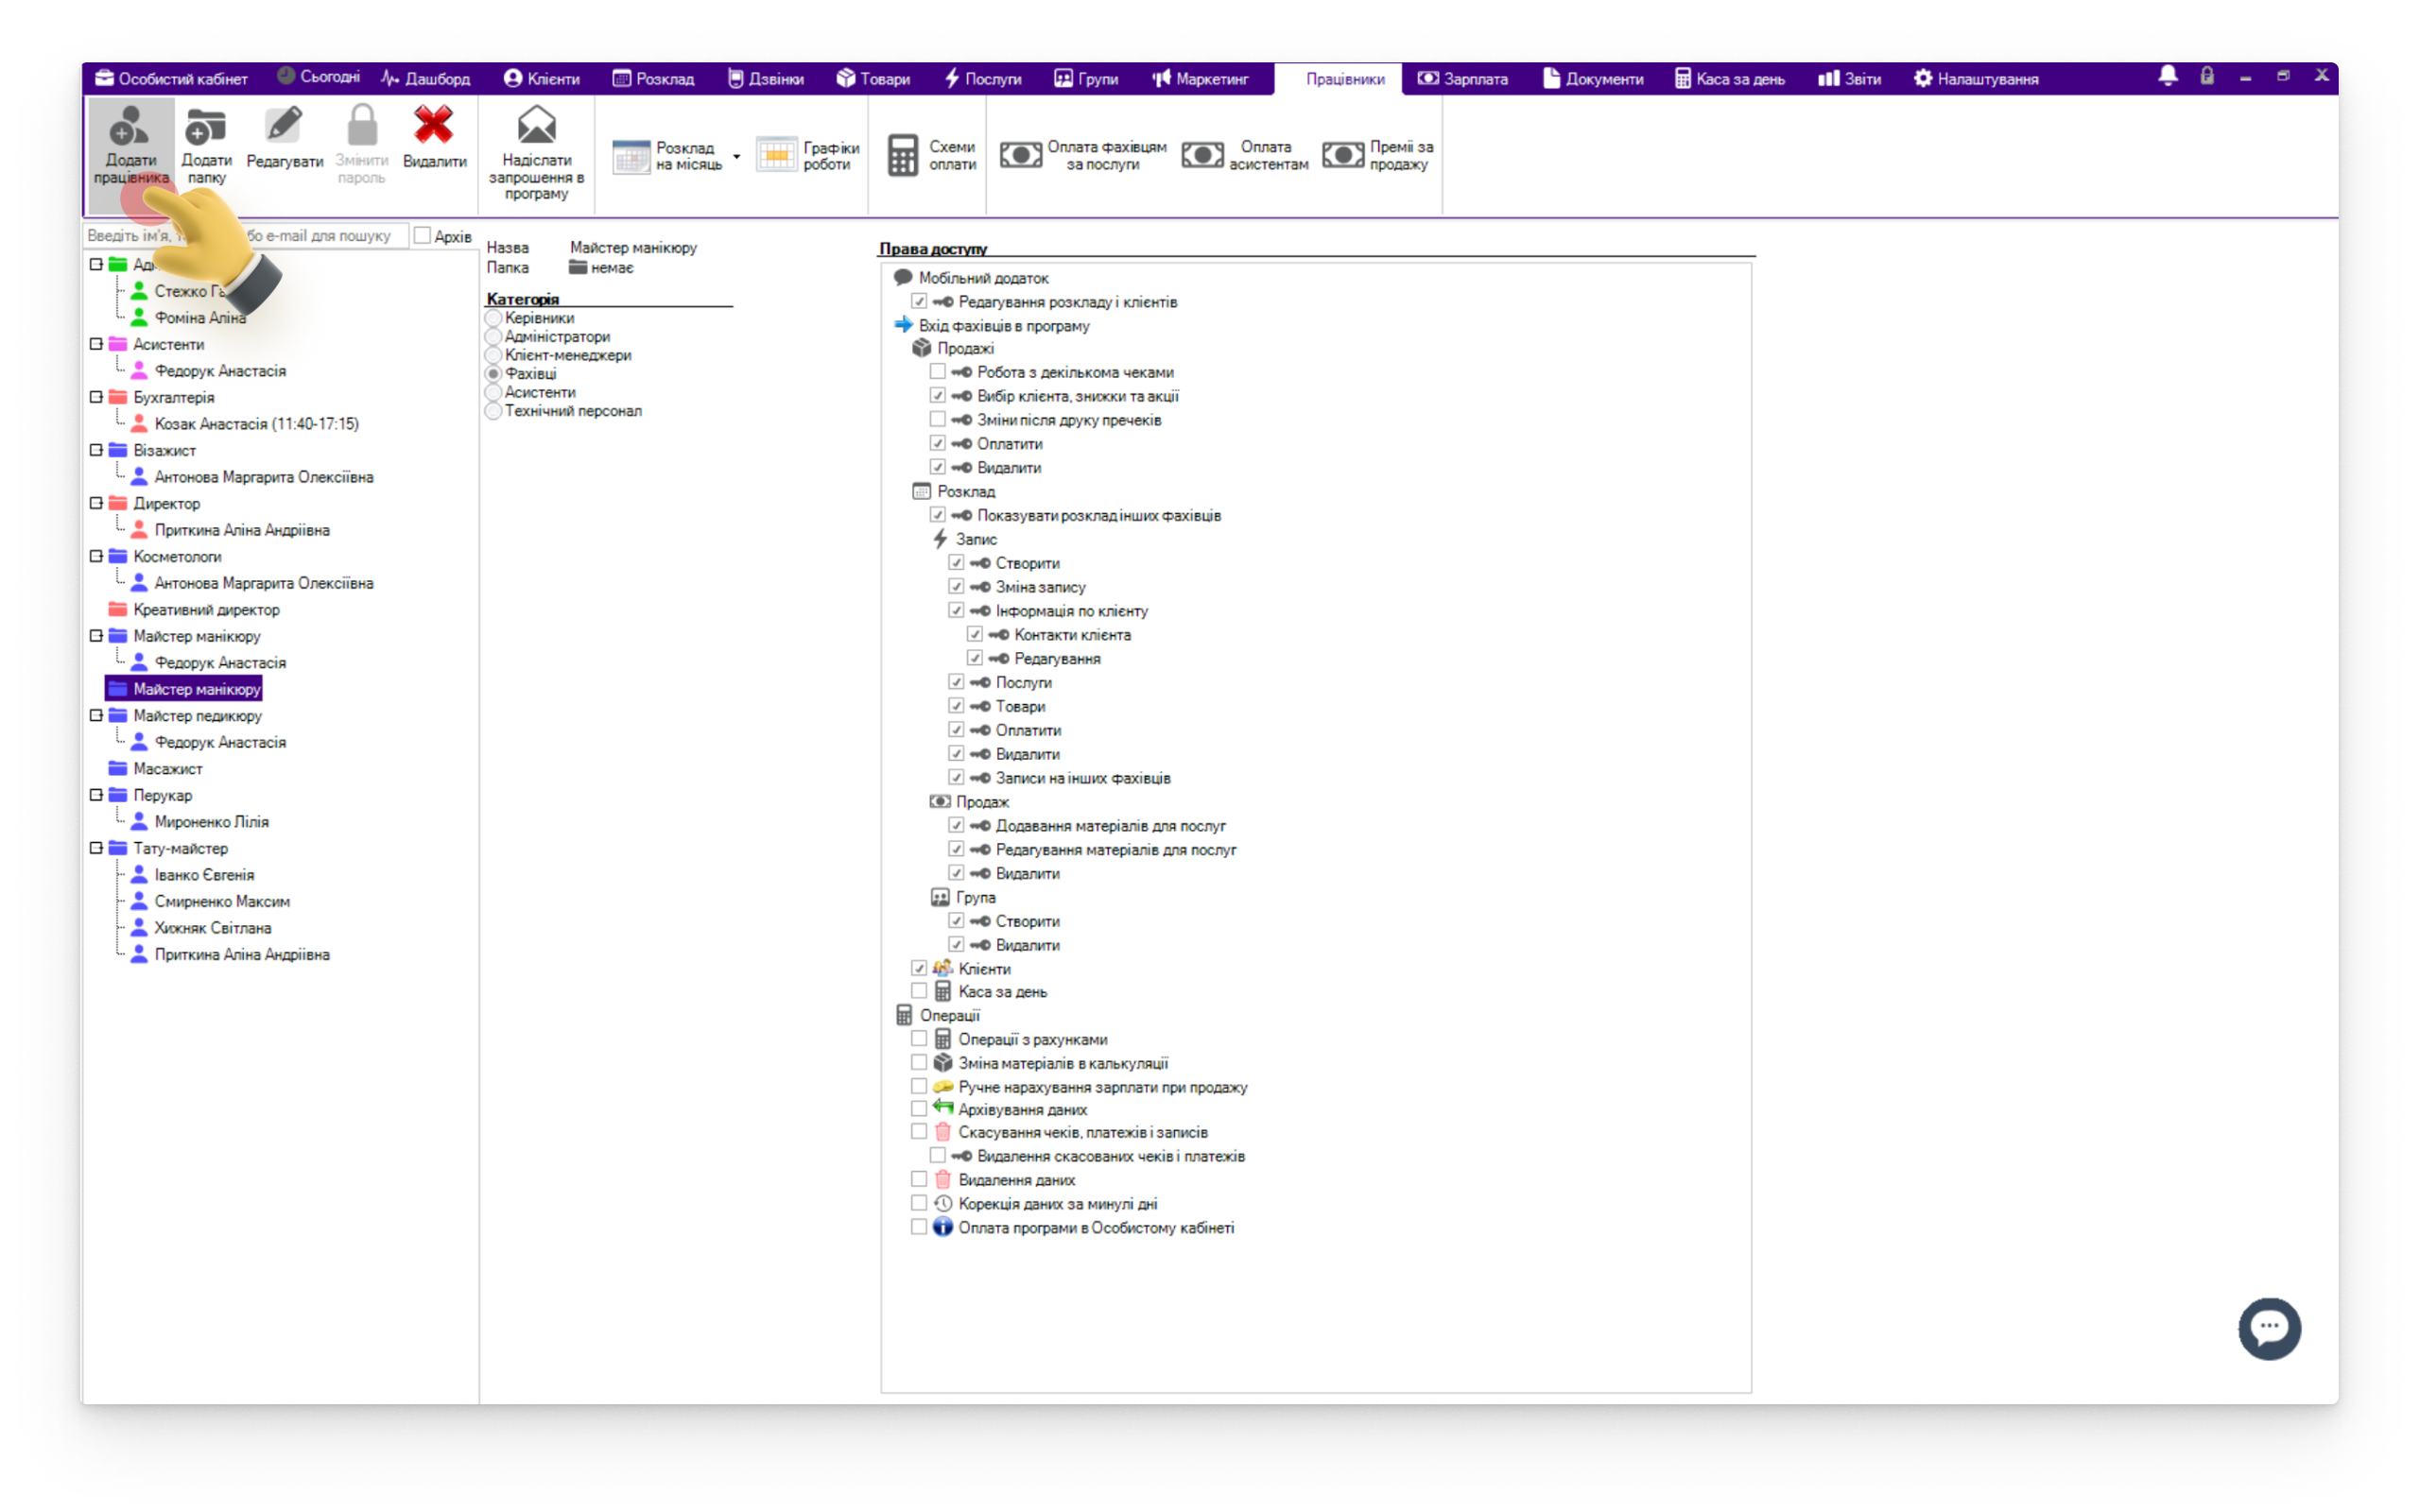
Task: Click Send invitation (Надіслати запрошення) envelope icon
Action: pyautogui.click(x=537, y=126)
